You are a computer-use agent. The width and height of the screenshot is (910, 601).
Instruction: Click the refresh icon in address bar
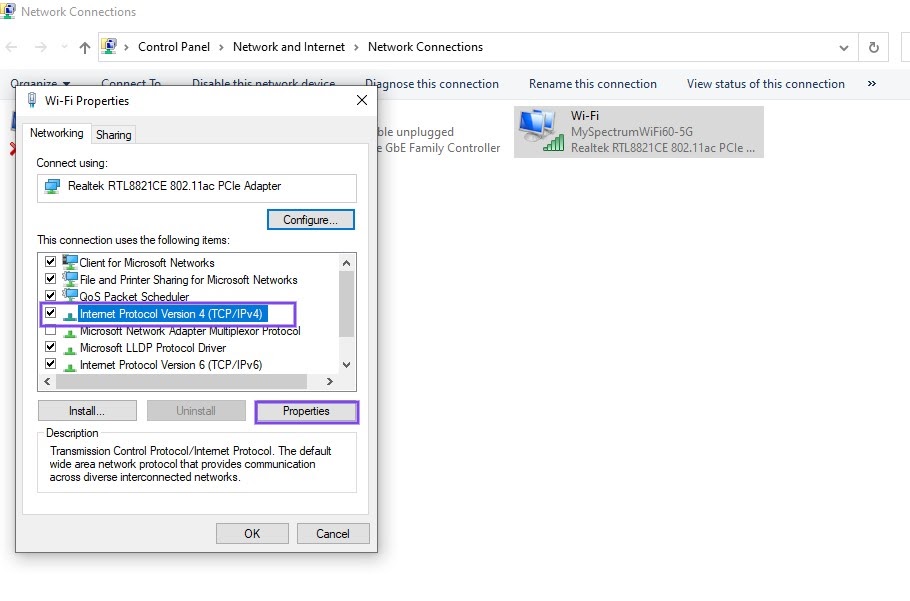coord(873,47)
